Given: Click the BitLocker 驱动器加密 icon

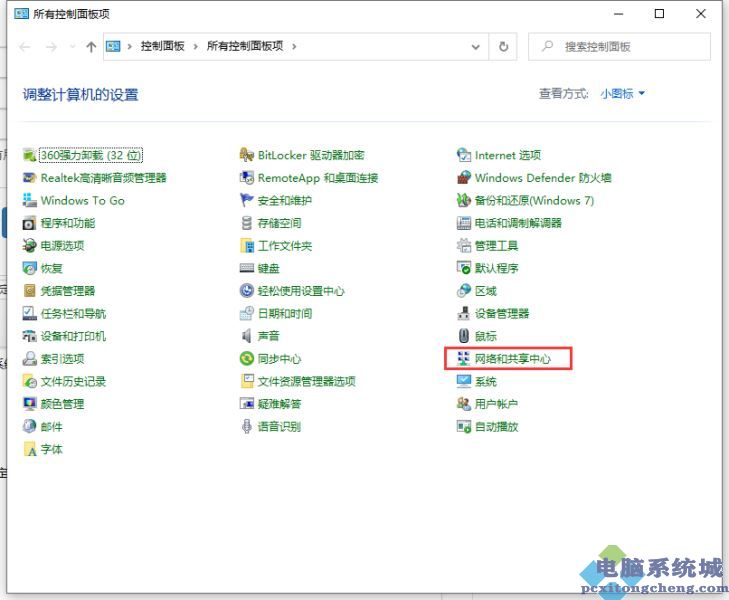Looking at the screenshot, I should 247,155.
